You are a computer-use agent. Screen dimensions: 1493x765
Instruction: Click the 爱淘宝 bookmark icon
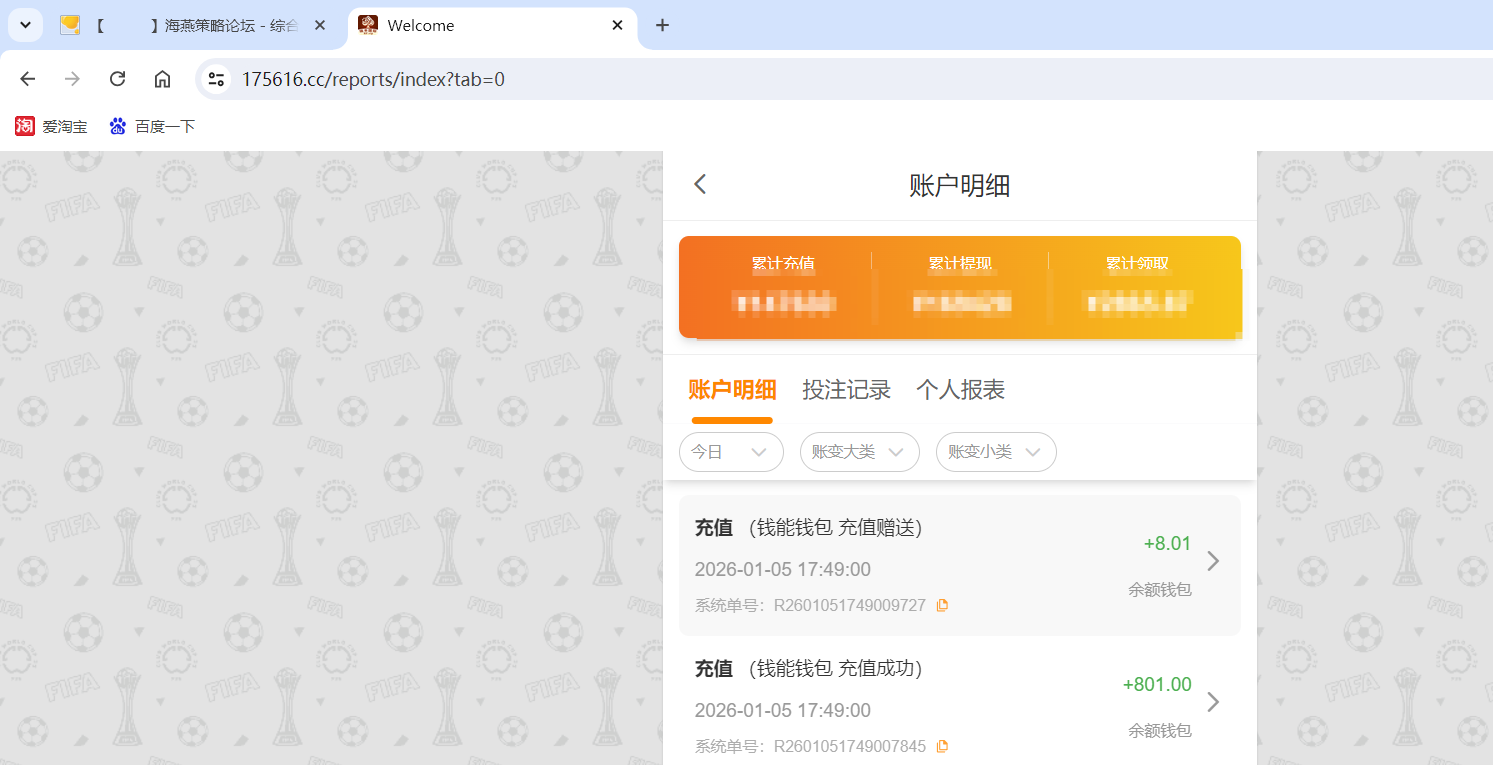(x=25, y=126)
